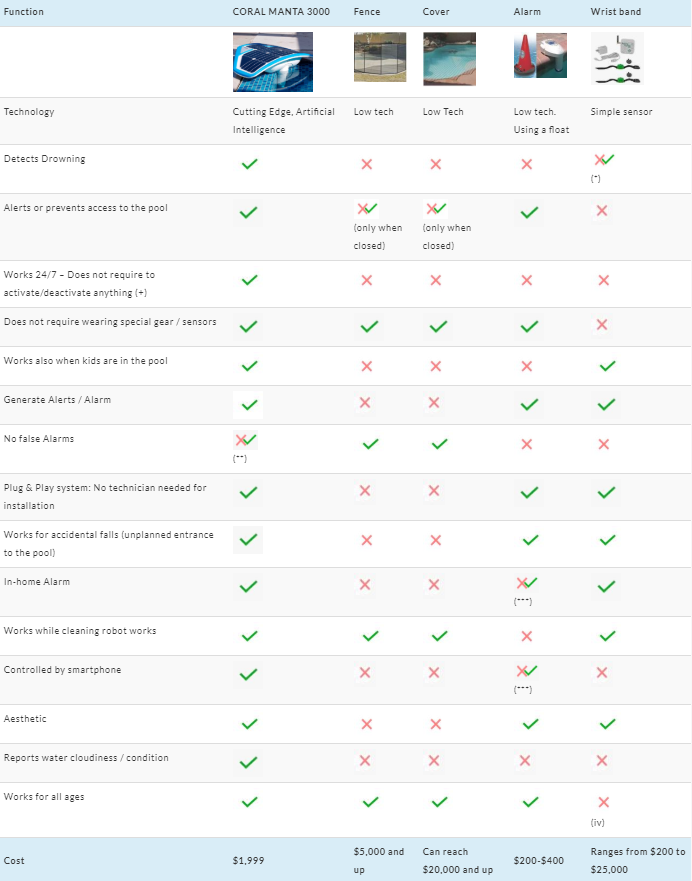Click the $1,999 cost value
This screenshot has height=881, width=692.
248,861
